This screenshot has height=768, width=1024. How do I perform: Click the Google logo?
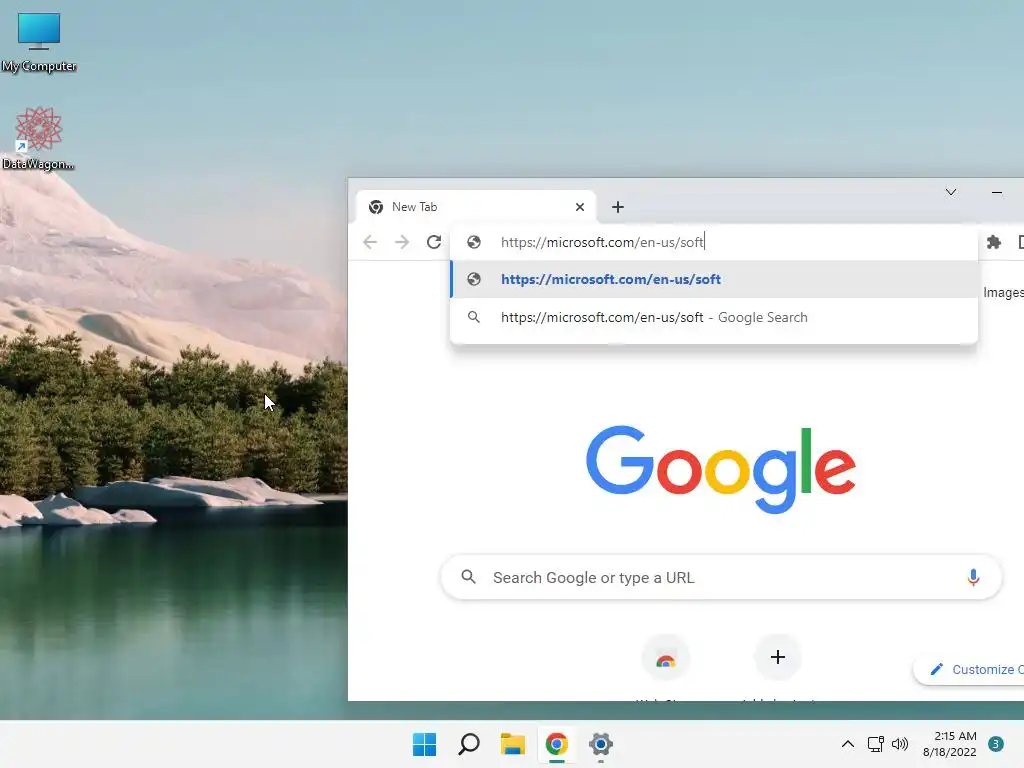[x=720, y=469]
